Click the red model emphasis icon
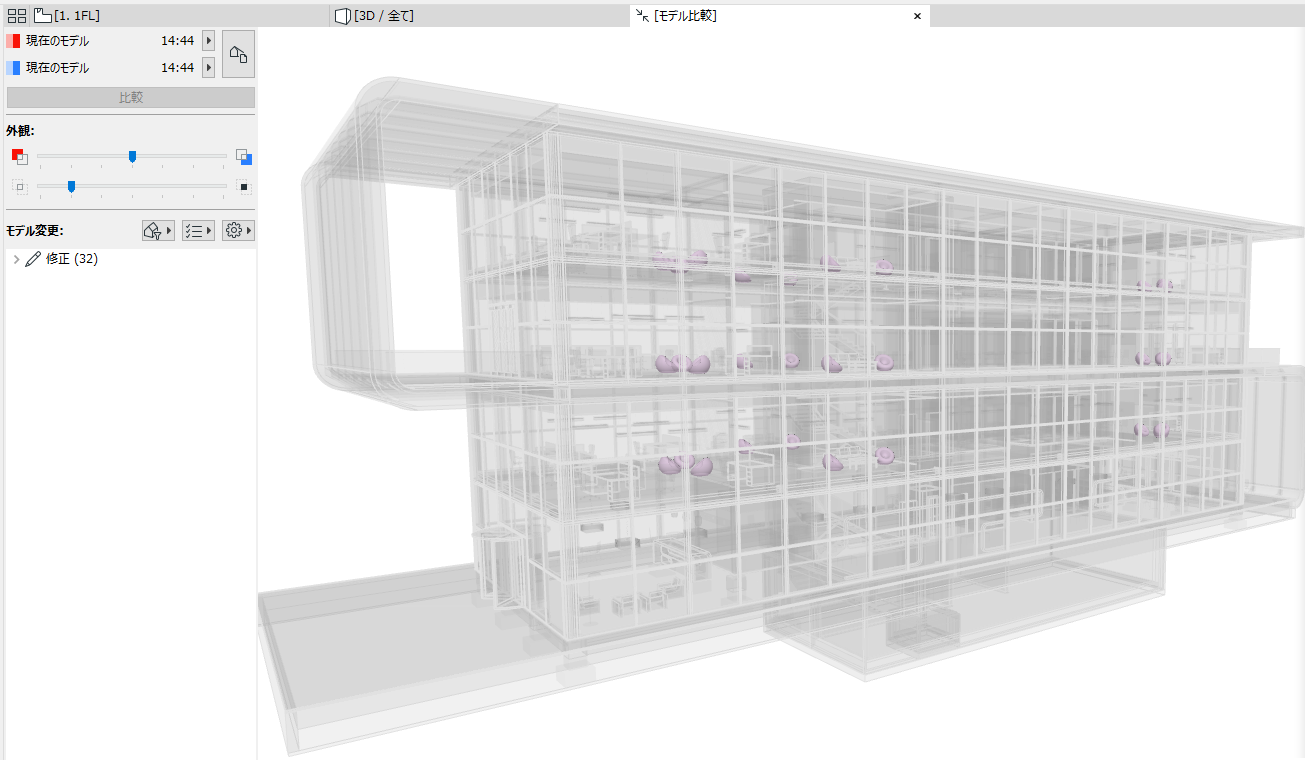Image resolution: width=1305 pixels, height=760 pixels. 19,156
